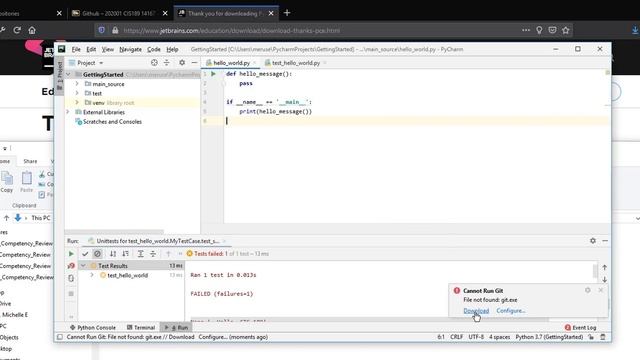This screenshot has width=640, height=360.
Task: Click the browser downloads arrow icon
Action: point(635,30)
